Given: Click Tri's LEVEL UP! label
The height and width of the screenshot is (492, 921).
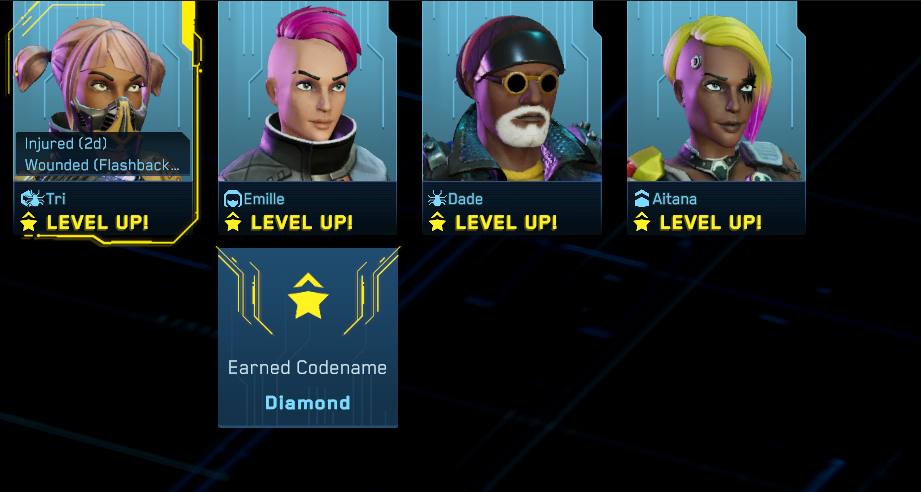Looking at the screenshot, I should point(98,223).
